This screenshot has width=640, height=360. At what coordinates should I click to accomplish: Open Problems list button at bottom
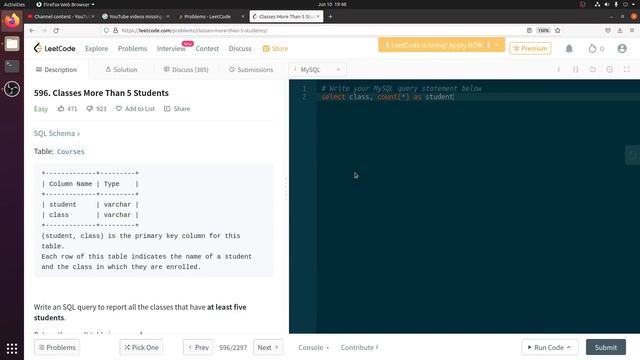(57, 347)
